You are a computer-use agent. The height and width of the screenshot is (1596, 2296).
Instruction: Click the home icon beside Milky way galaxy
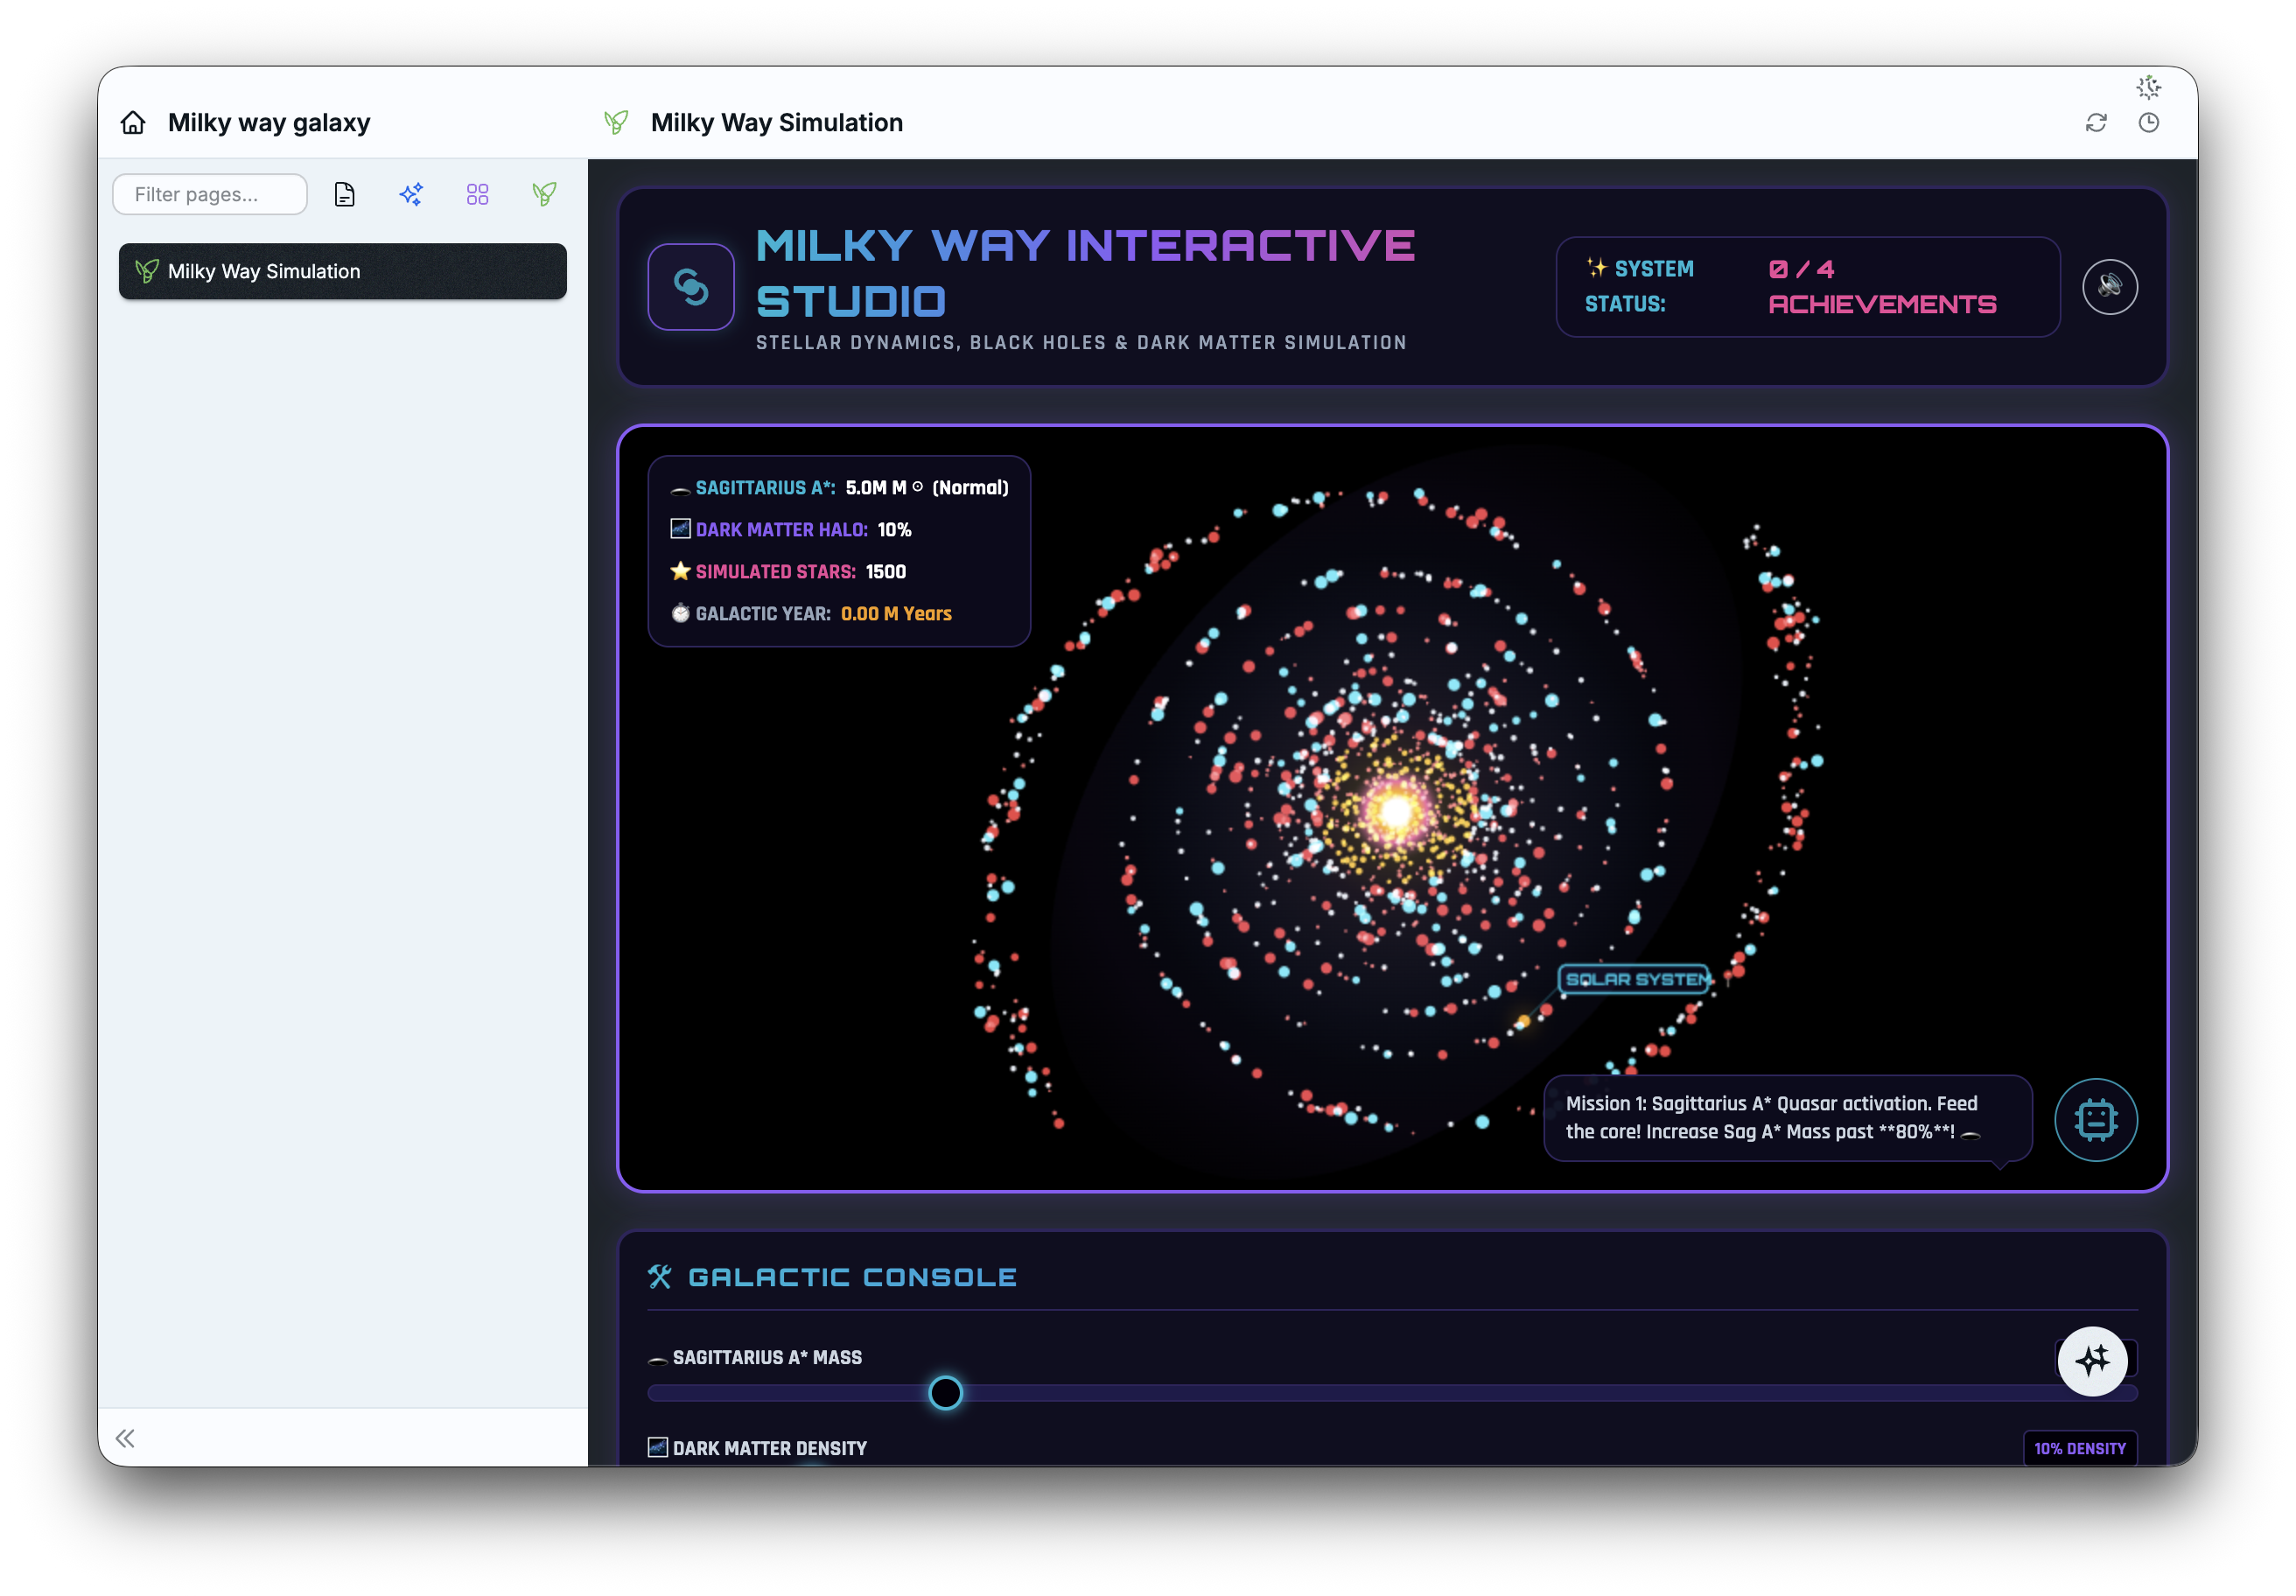[x=133, y=123]
